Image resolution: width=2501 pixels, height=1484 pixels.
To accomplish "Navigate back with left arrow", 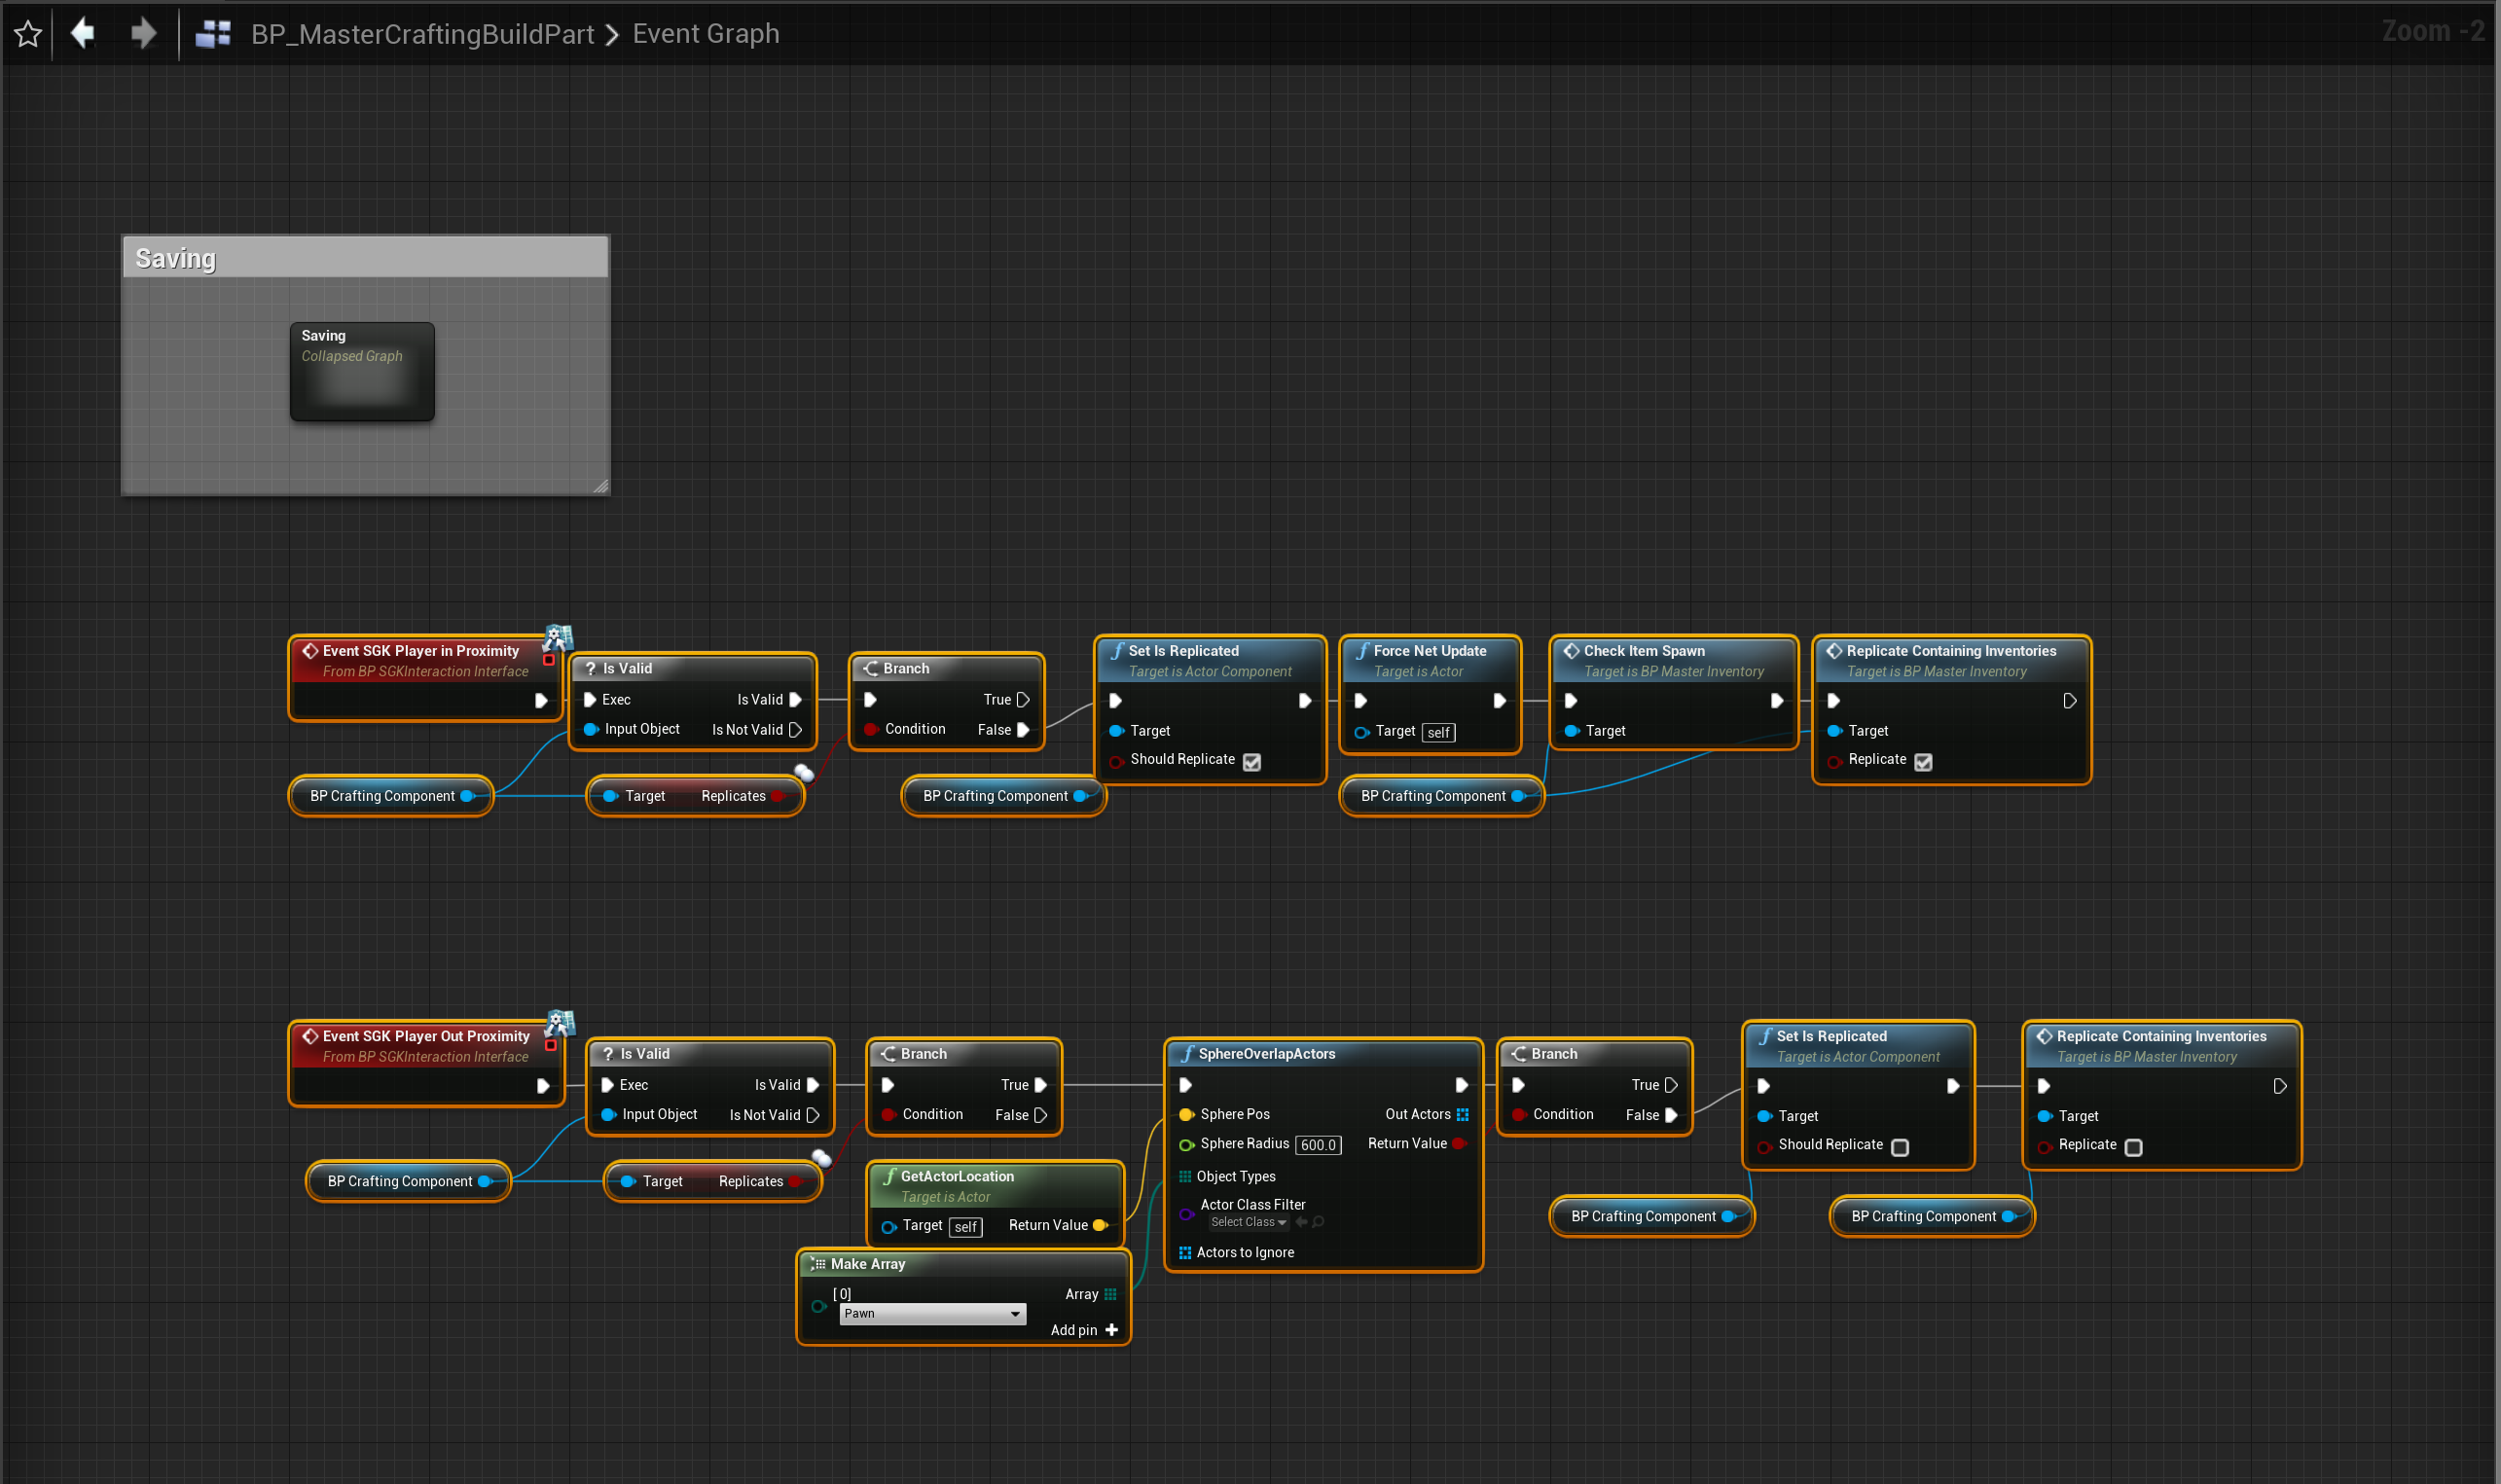I will coord(83,33).
